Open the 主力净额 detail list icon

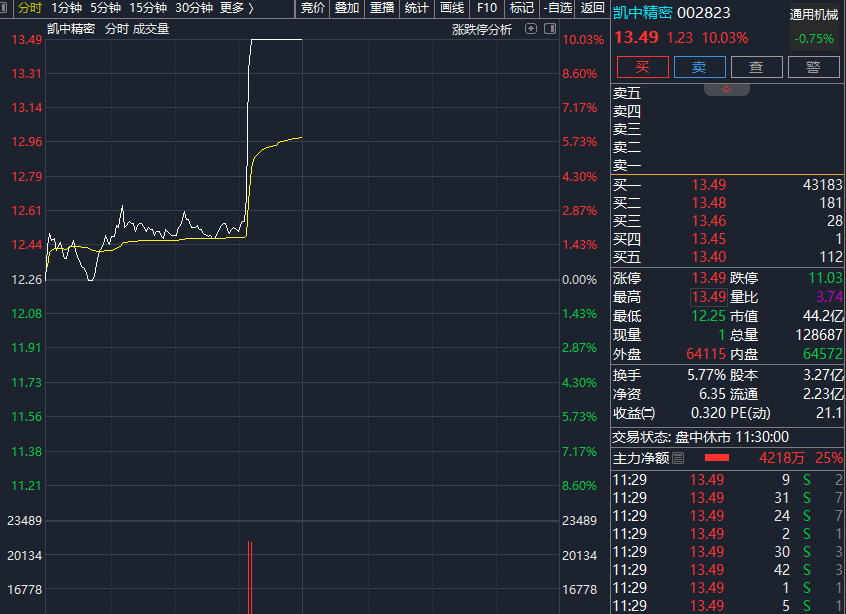click(x=678, y=458)
